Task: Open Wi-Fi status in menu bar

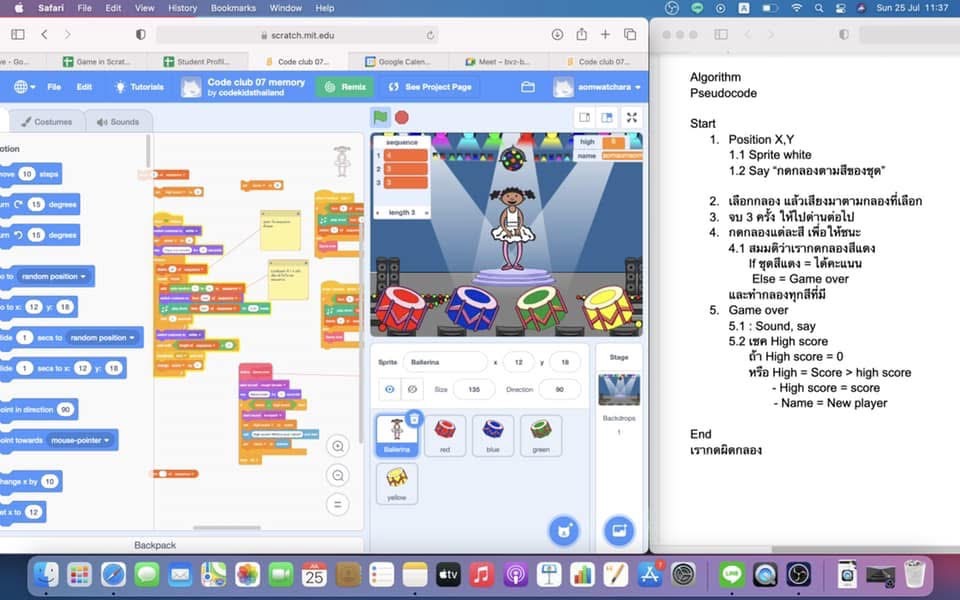Action: [x=797, y=8]
